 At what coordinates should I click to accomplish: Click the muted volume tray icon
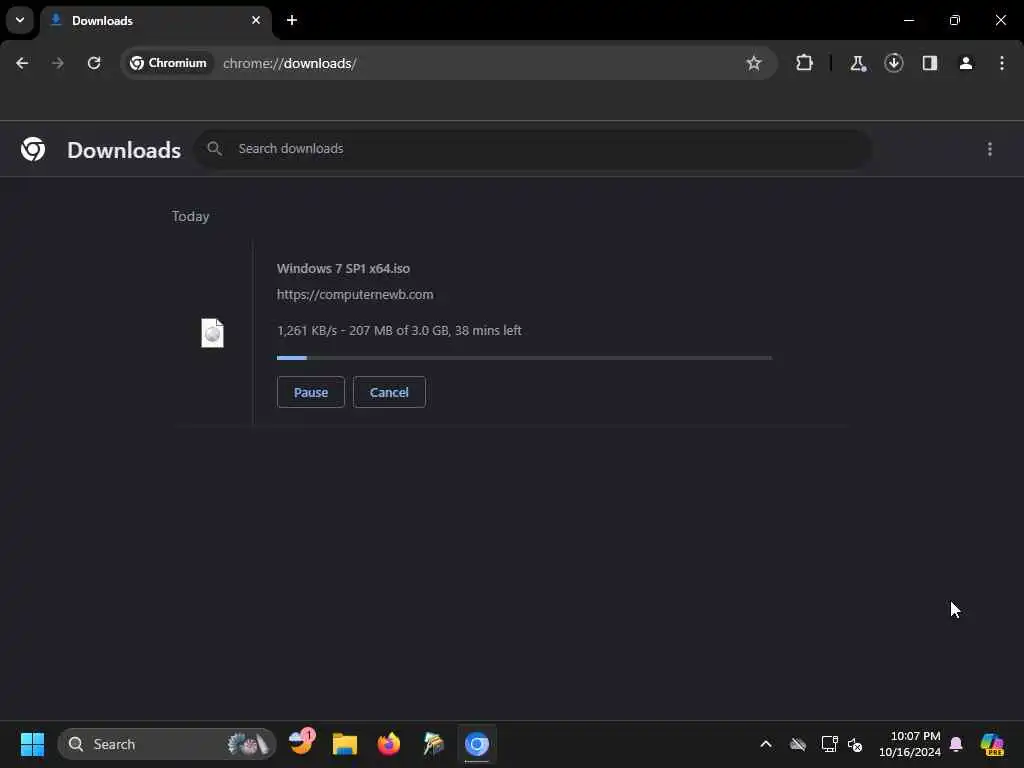click(855, 744)
